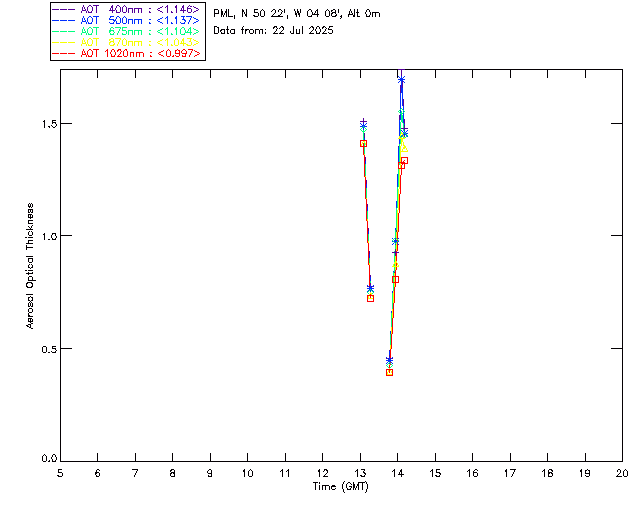Screen dimensions: 640x512
Task: Click the legend entry 'AOT 500nm : <1.137>'
Action: (x=127, y=20)
